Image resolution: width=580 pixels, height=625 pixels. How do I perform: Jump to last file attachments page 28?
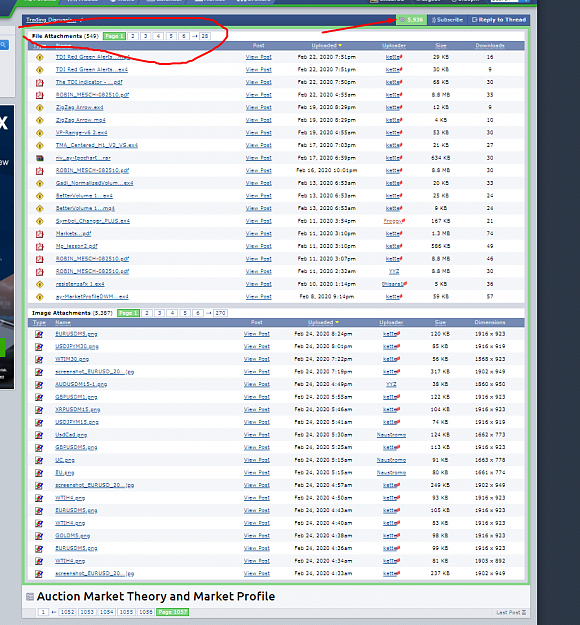[x=204, y=36]
